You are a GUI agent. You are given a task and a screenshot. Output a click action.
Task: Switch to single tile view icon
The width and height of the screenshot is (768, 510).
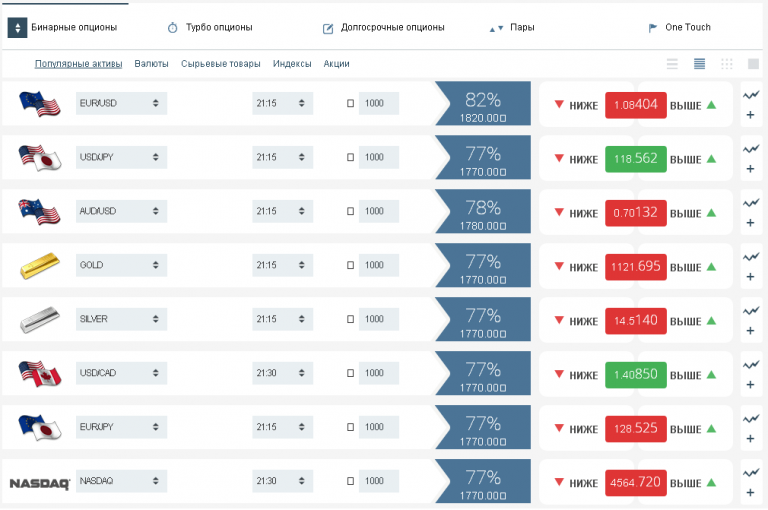pos(753,64)
